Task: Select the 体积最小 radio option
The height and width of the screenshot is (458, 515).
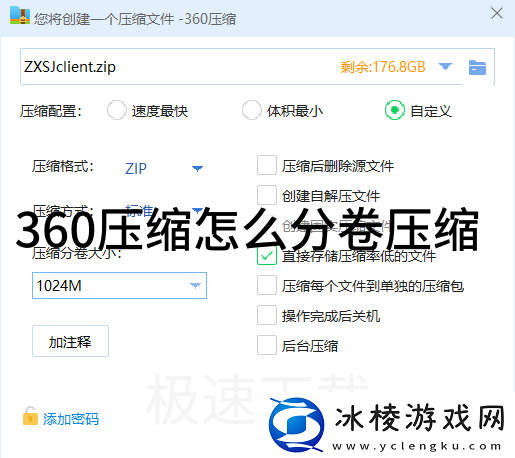Action: (x=252, y=110)
